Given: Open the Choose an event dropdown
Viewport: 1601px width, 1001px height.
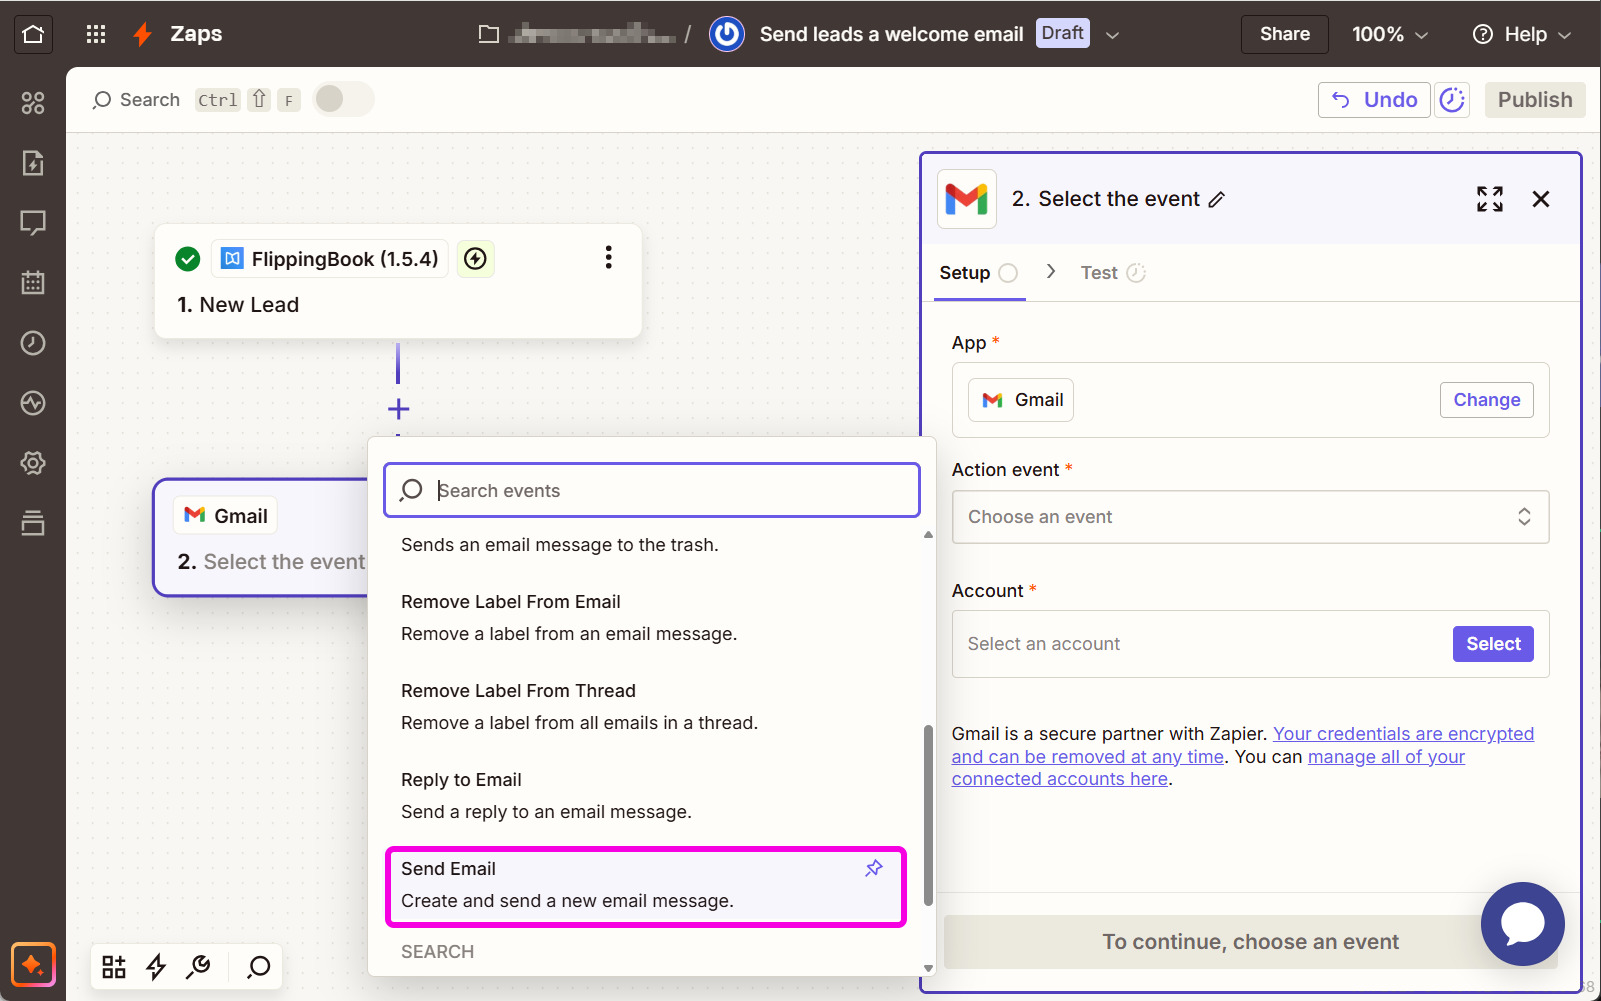Looking at the screenshot, I should pyautogui.click(x=1250, y=517).
